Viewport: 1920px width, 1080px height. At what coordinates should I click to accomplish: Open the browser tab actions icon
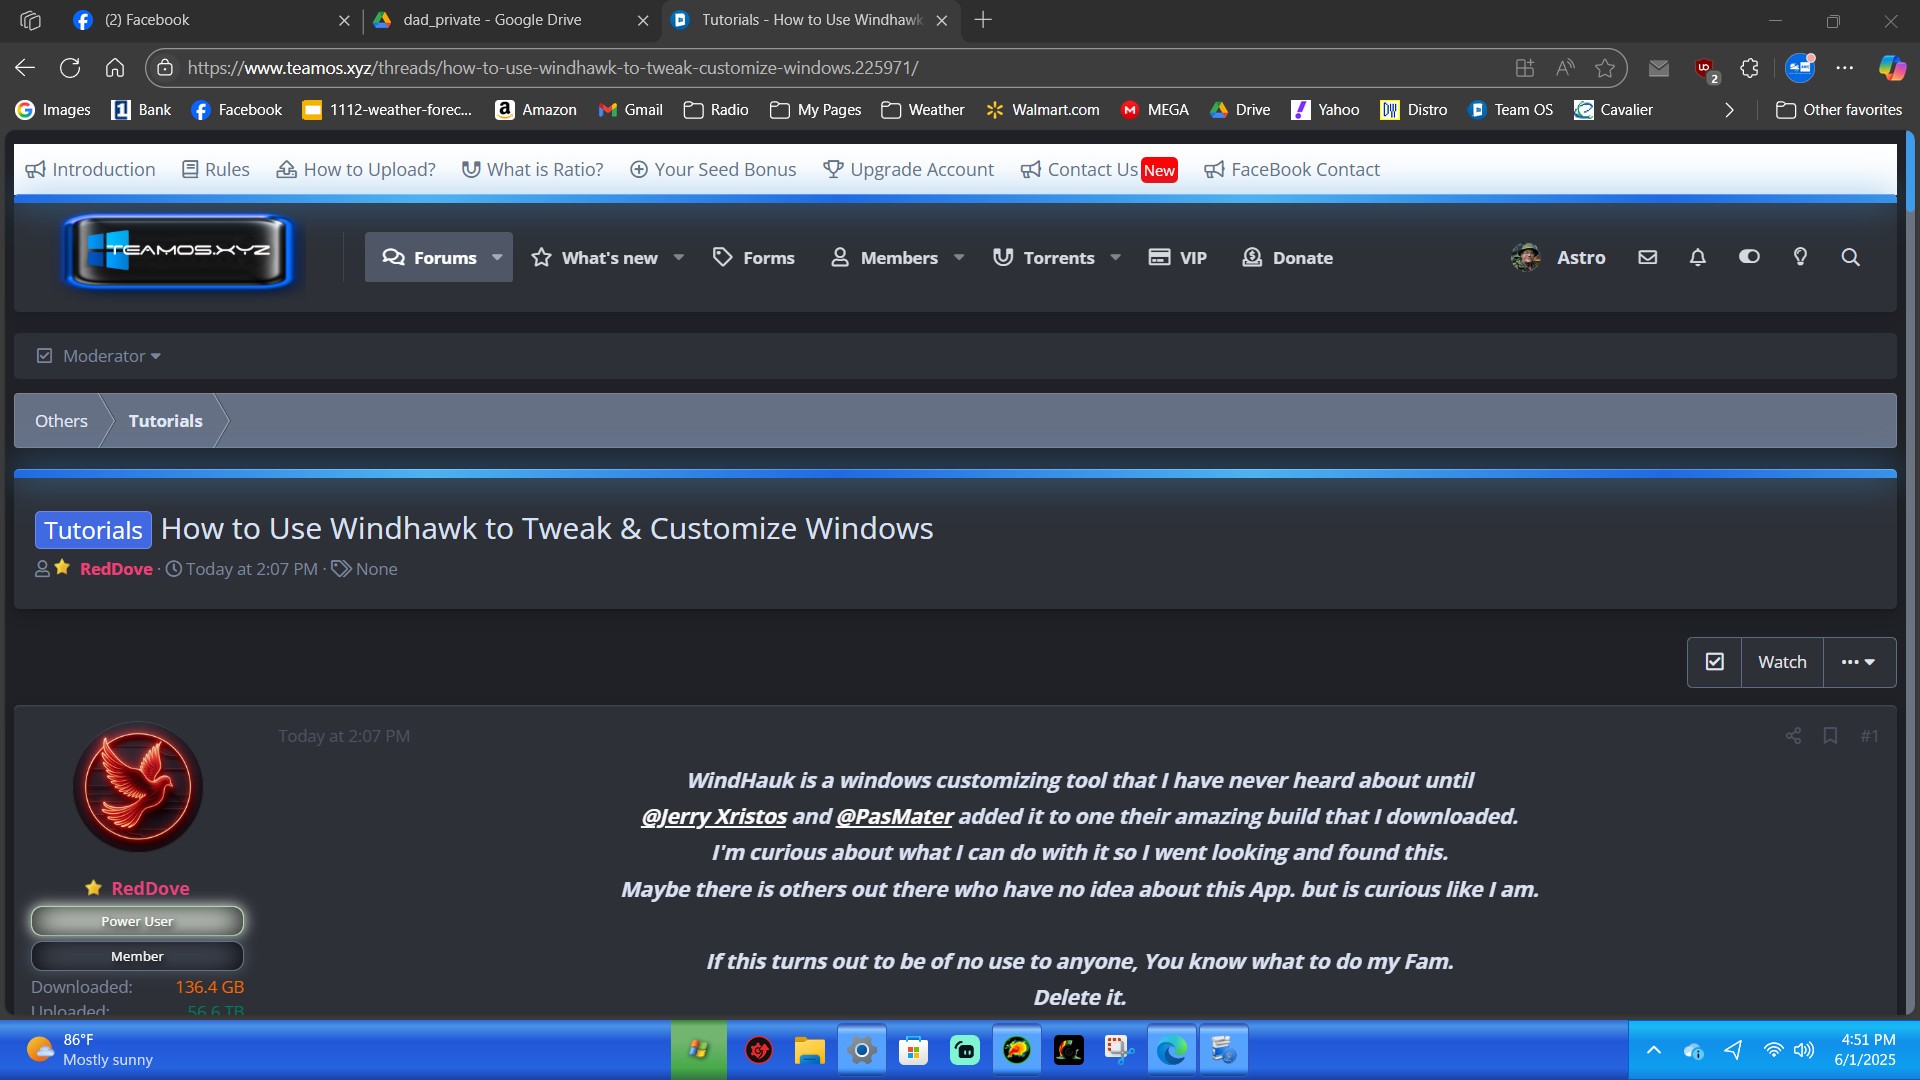(30, 20)
